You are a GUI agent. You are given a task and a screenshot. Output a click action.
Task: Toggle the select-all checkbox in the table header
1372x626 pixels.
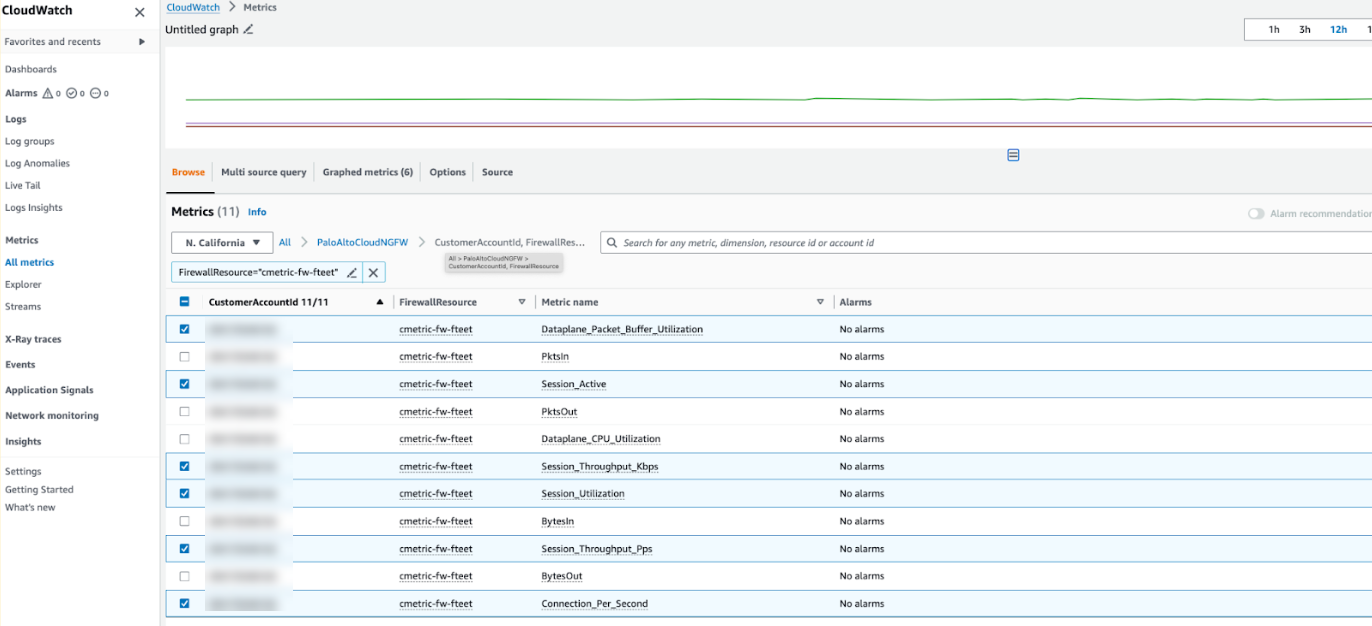click(x=184, y=301)
